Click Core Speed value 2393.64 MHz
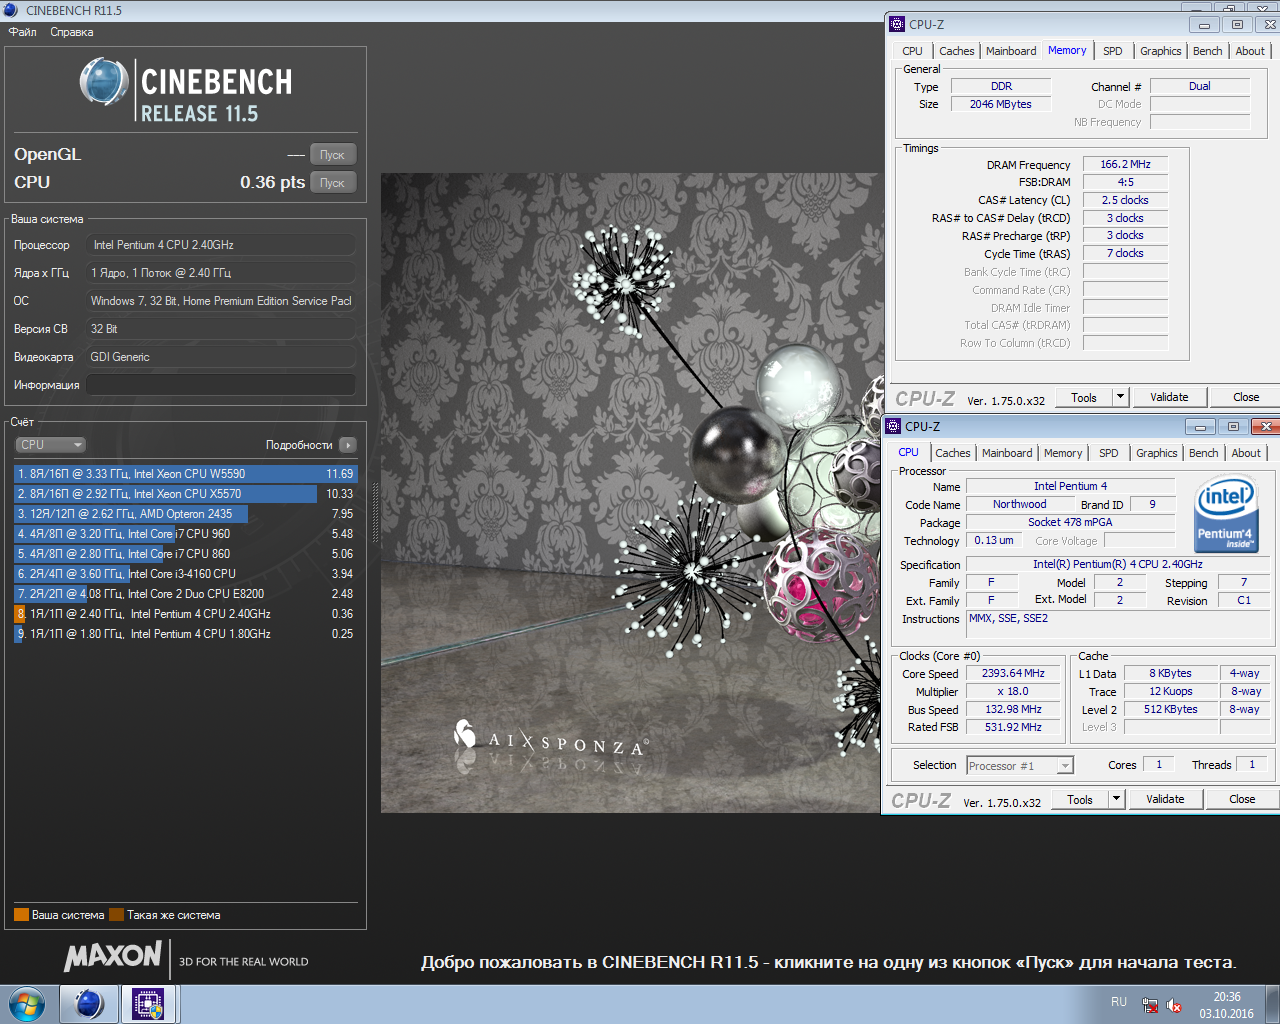The height and width of the screenshot is (1024, 1280). (1013, 674)
